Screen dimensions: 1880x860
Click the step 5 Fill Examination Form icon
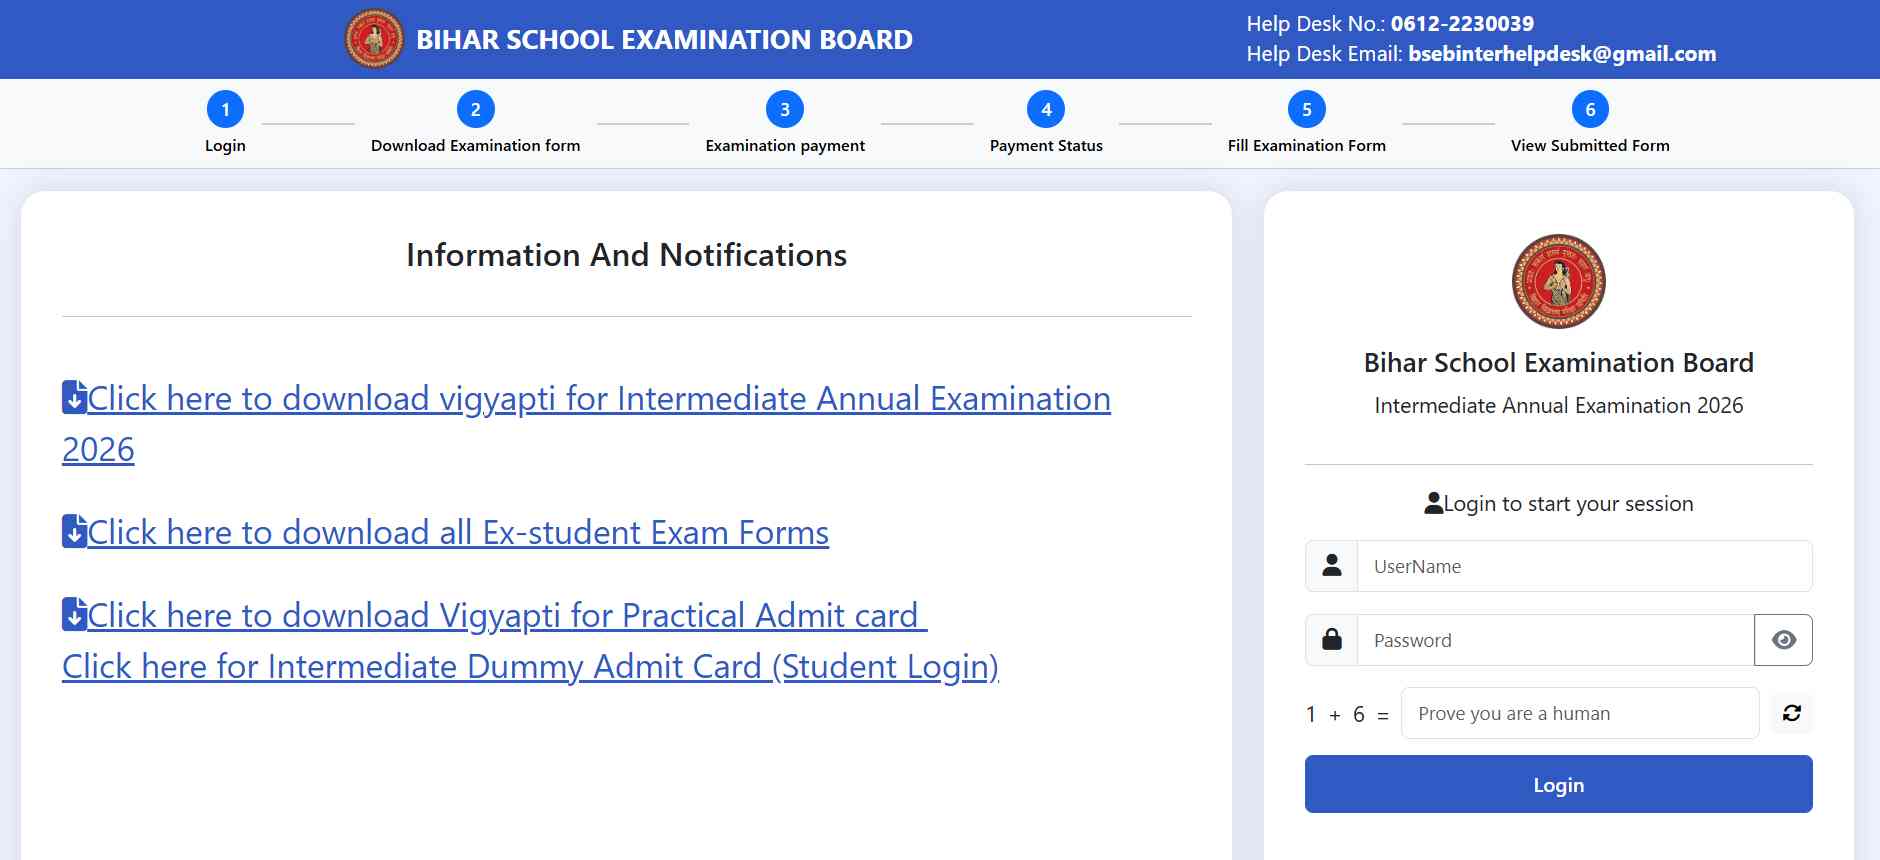(1306, 108)
